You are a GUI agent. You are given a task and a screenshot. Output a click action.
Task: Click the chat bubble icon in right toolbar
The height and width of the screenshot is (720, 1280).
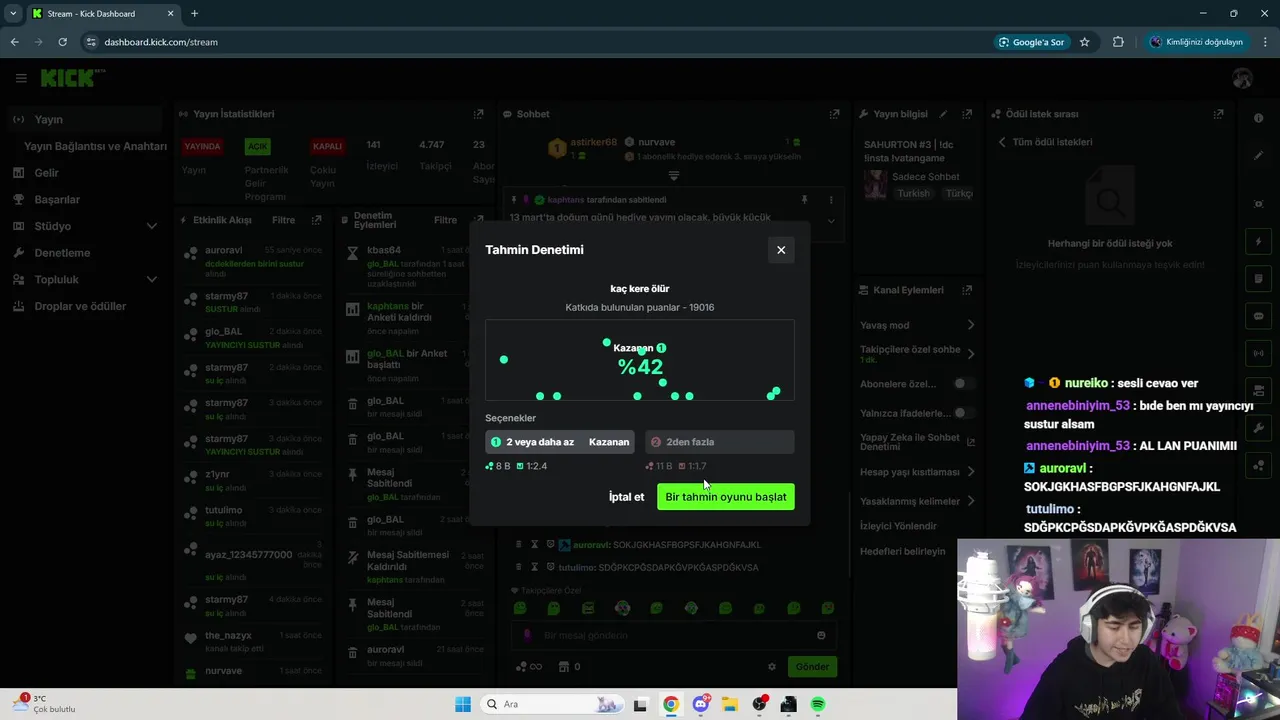coord(1258,316)
